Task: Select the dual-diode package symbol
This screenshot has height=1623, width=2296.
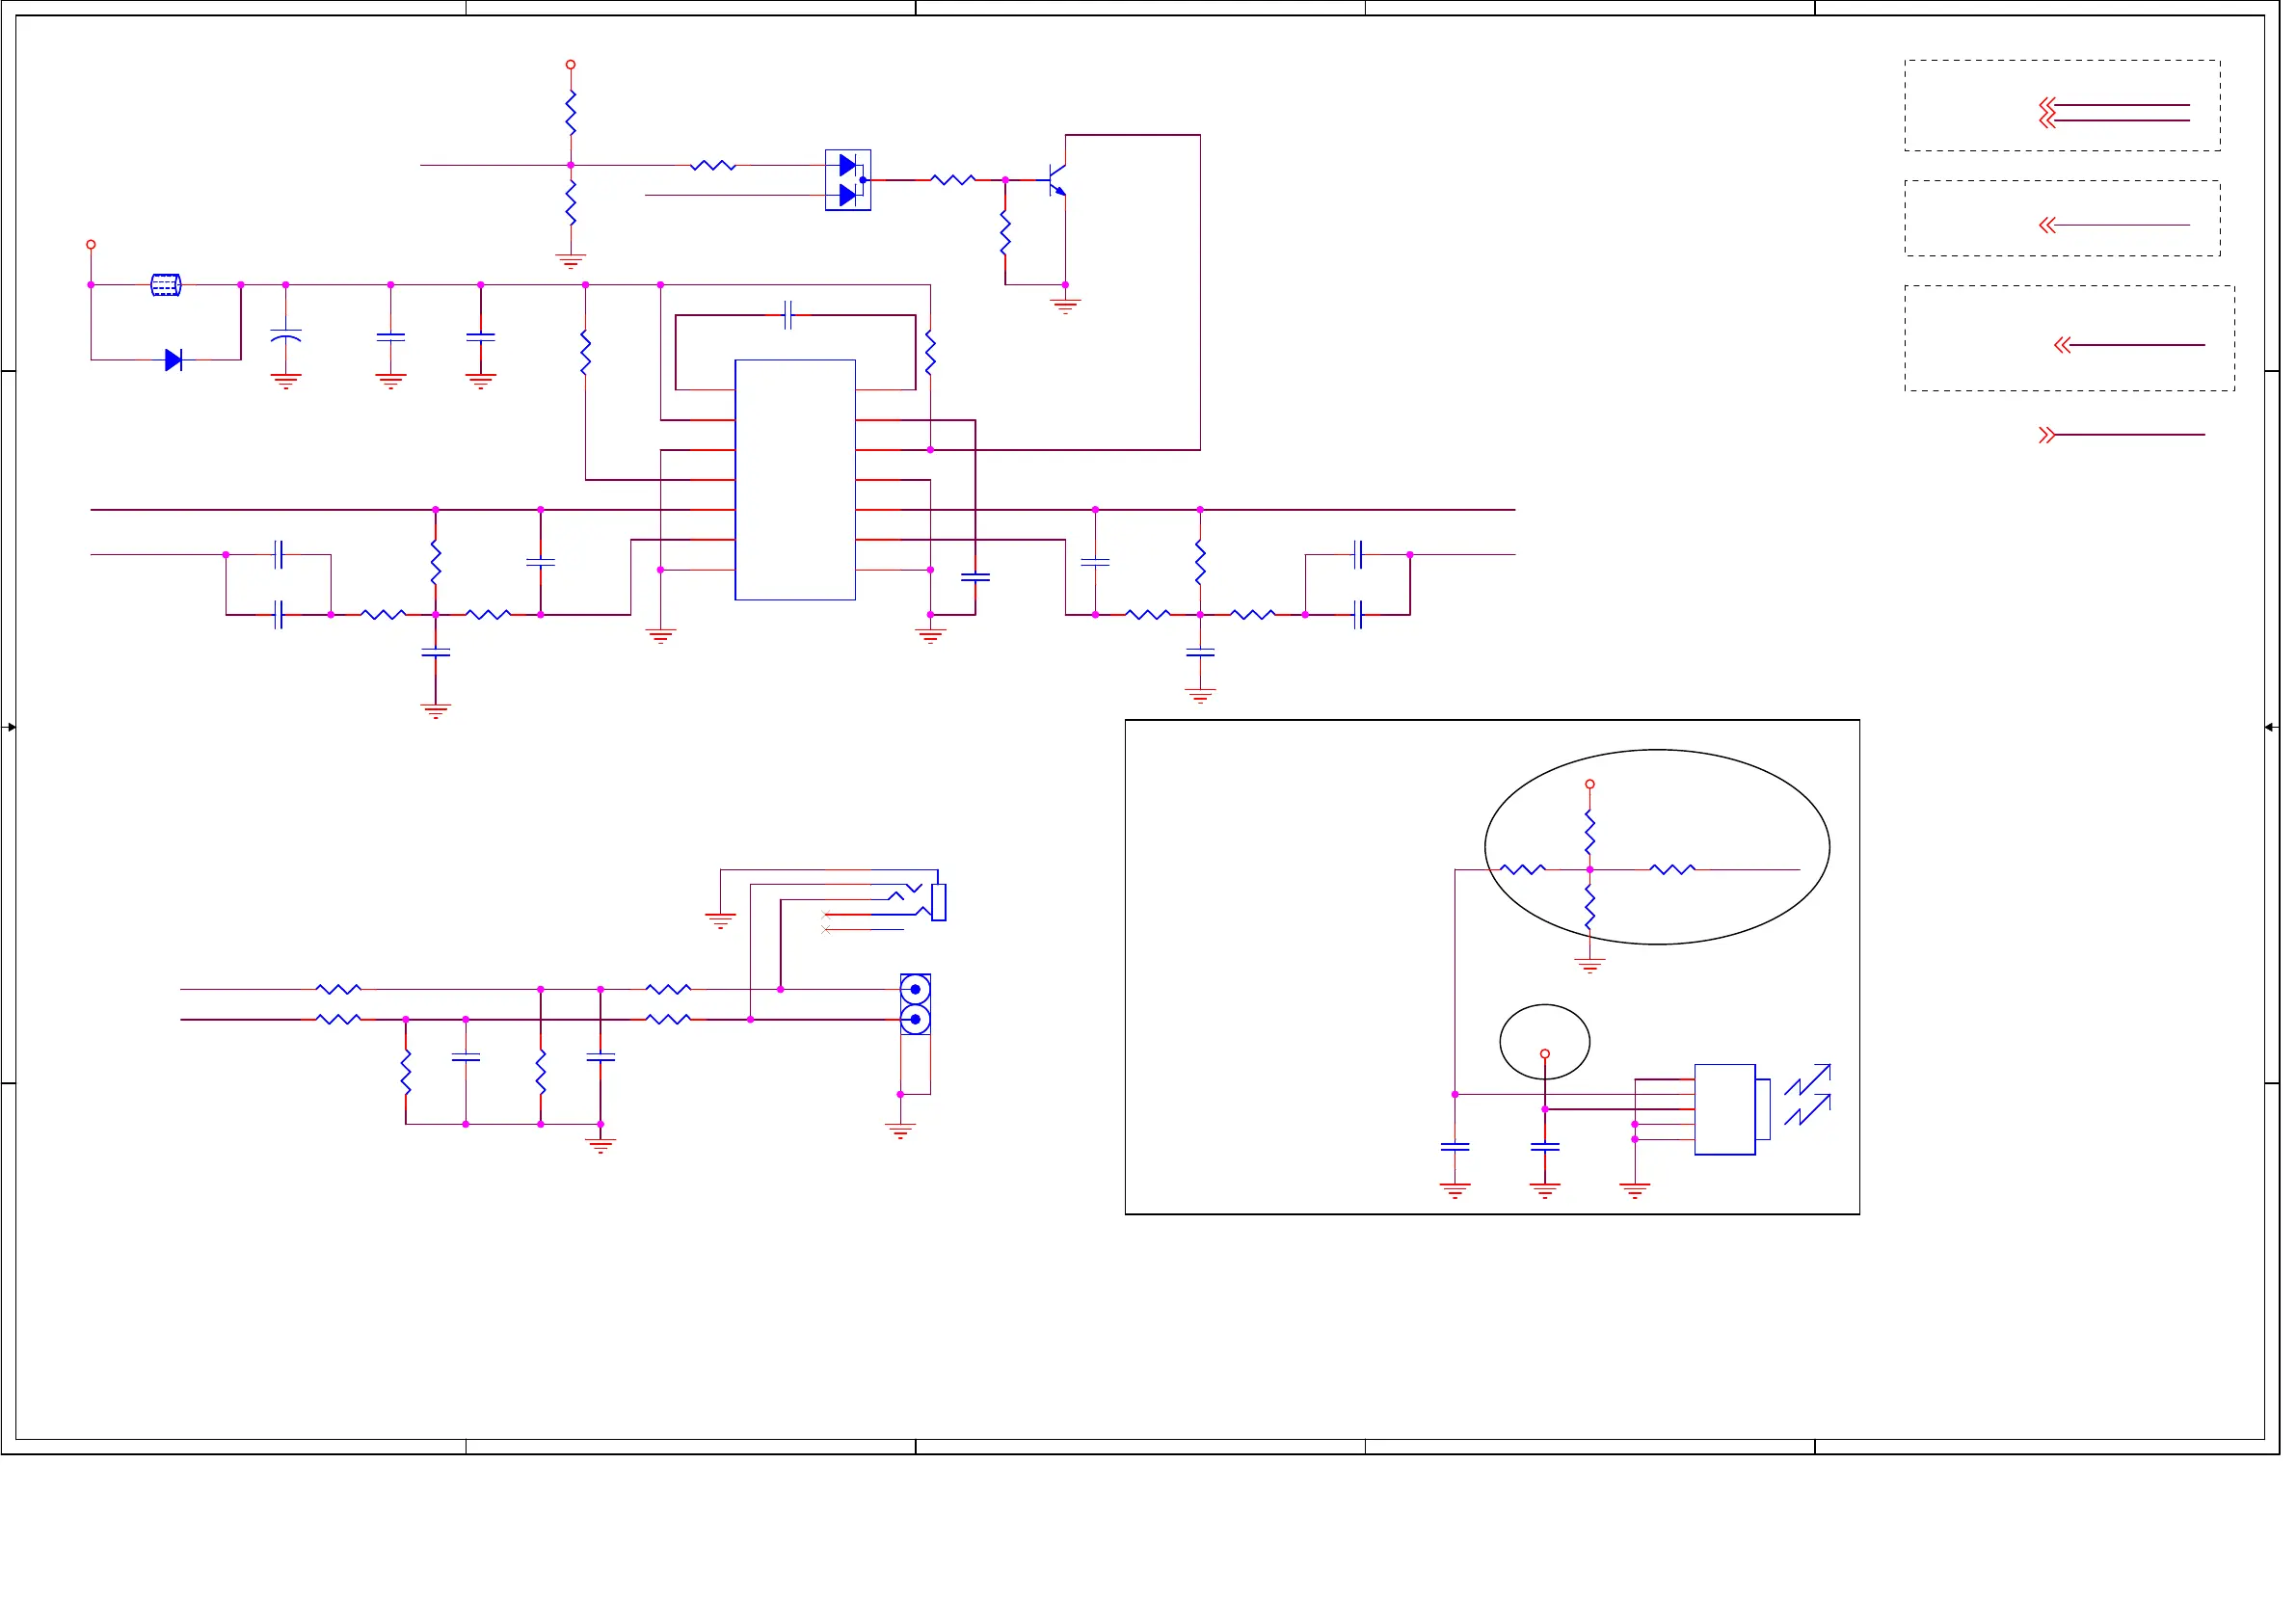Action: (x=848, y=180)
